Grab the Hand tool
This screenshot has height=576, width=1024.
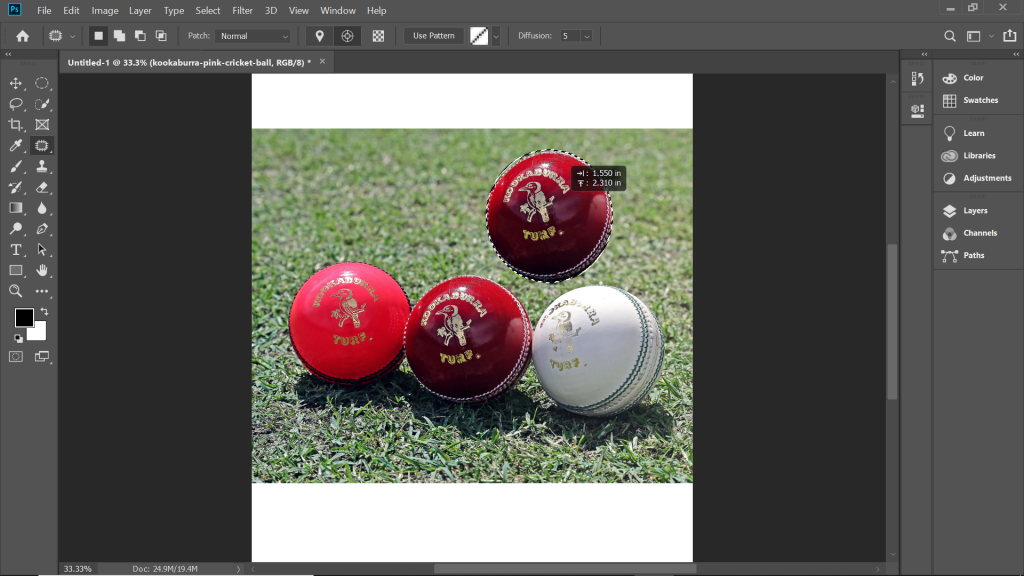tap(42, 269)
